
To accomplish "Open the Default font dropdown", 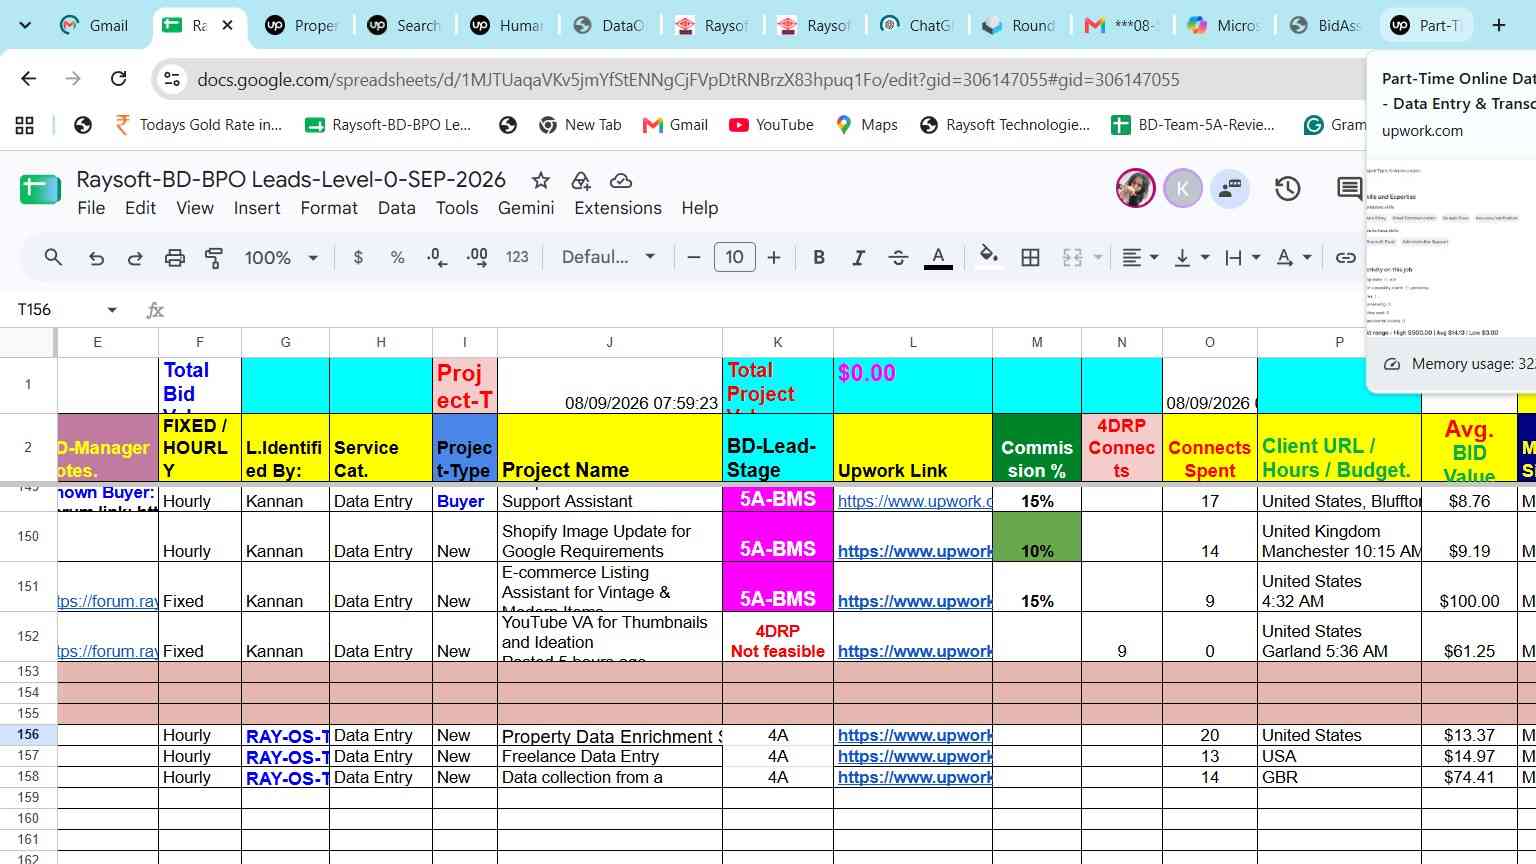I will [x=608, y=257].
